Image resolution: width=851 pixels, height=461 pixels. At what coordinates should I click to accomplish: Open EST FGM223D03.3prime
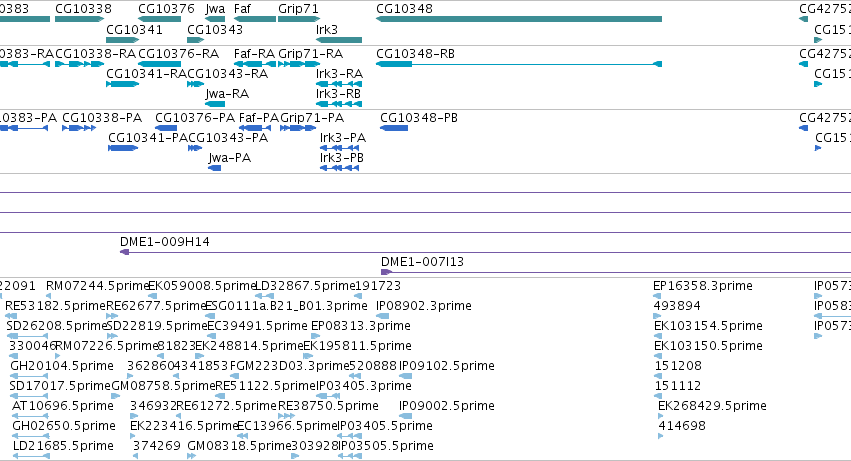click(290, 366)
